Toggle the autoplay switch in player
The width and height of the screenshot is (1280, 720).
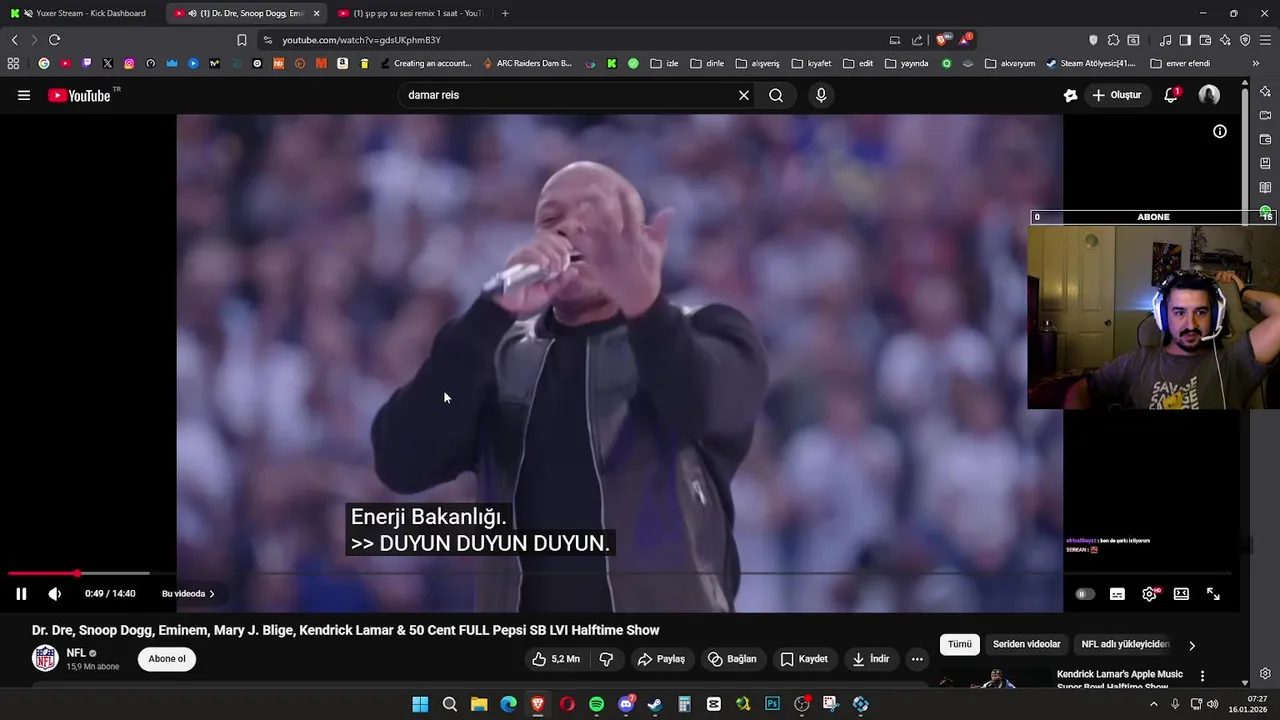point(1084,594)
